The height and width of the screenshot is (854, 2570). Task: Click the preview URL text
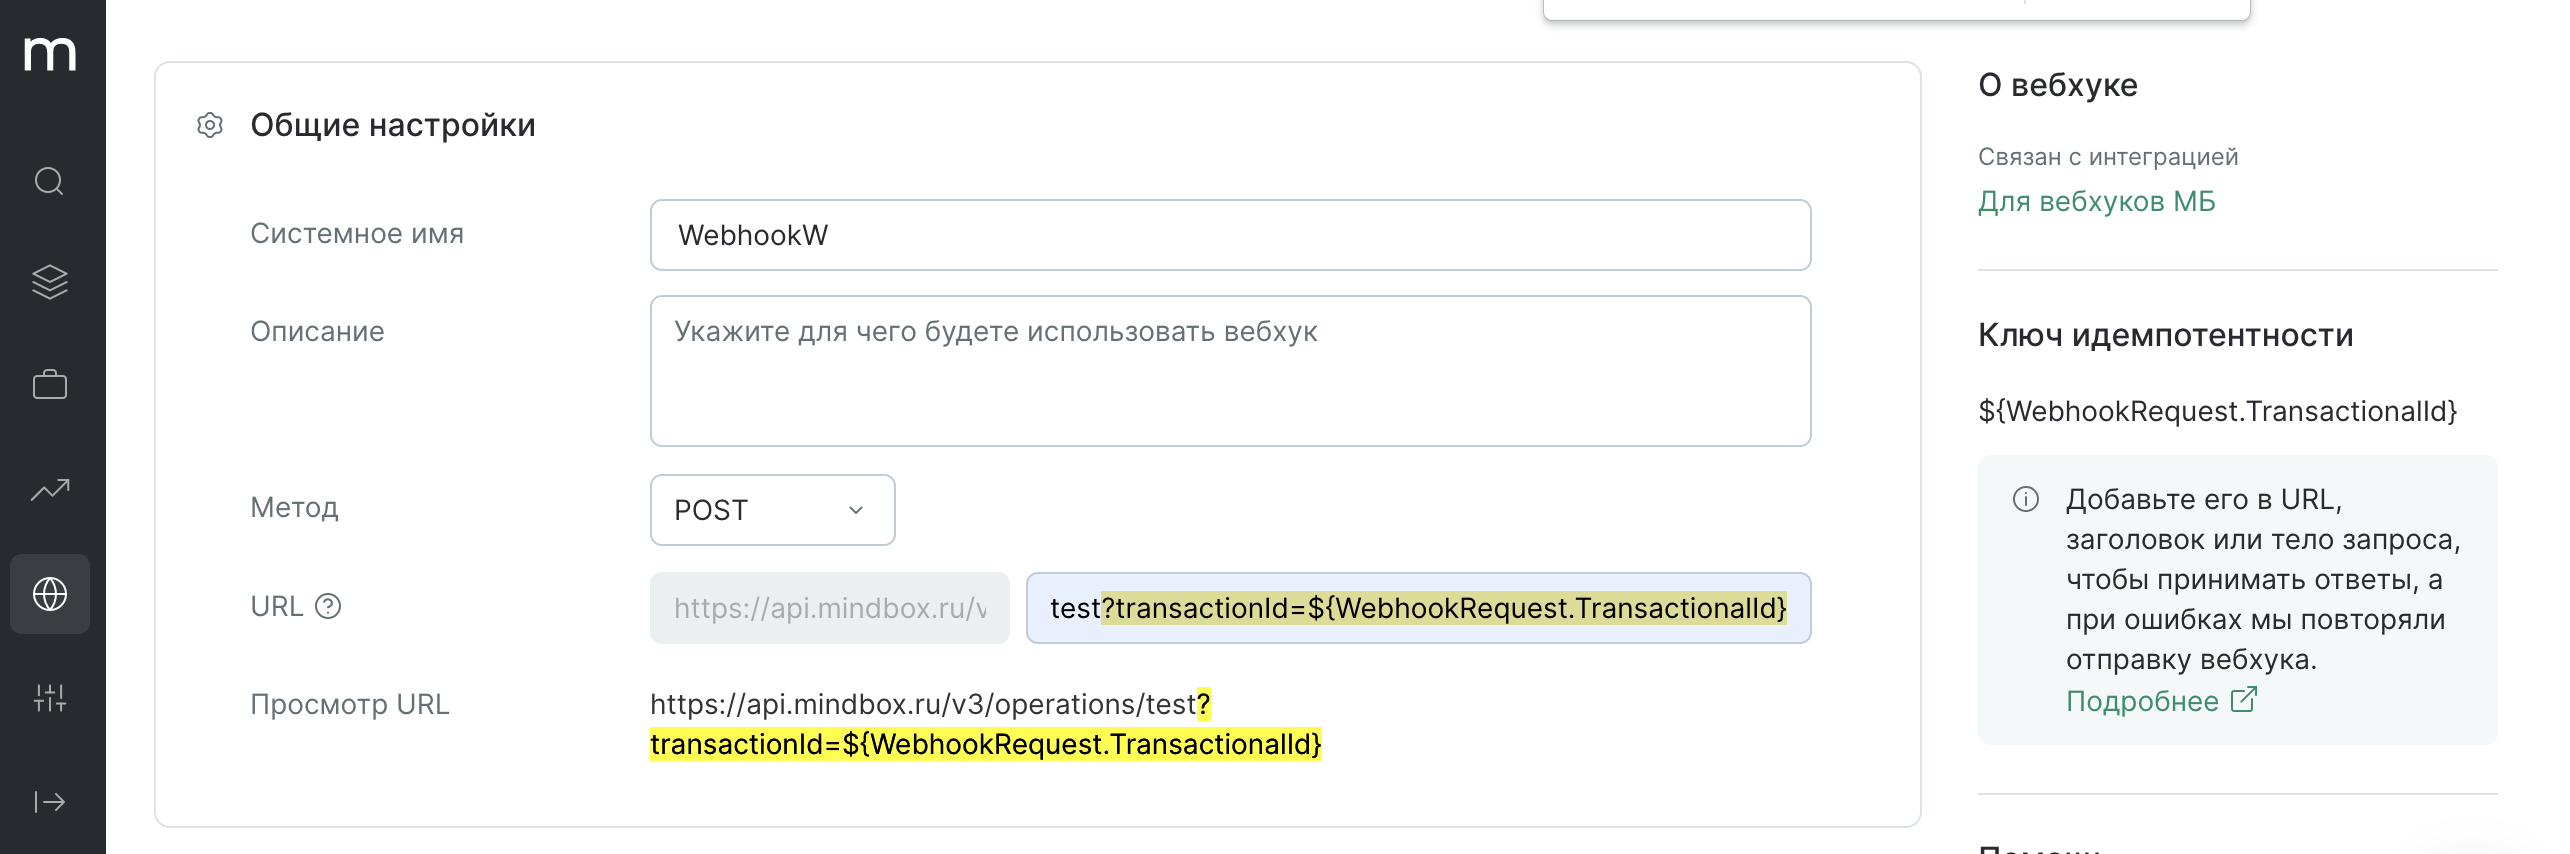point(986,724)
